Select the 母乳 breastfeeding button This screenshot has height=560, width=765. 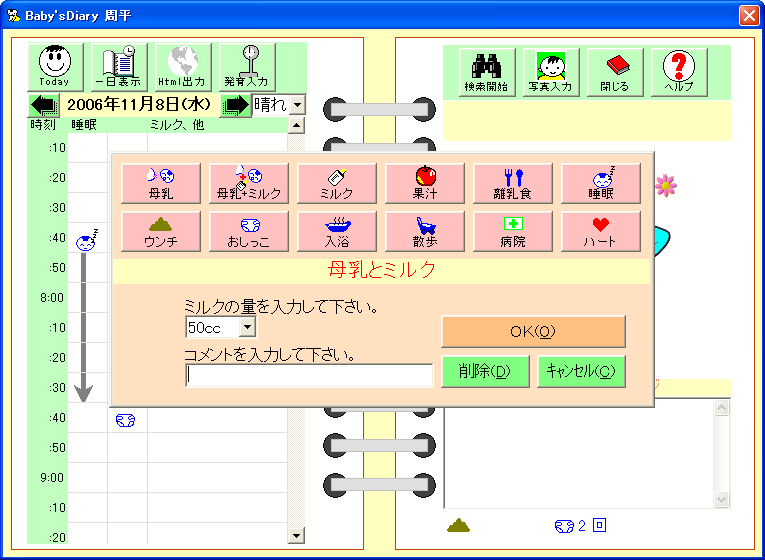tap(161, 183)
